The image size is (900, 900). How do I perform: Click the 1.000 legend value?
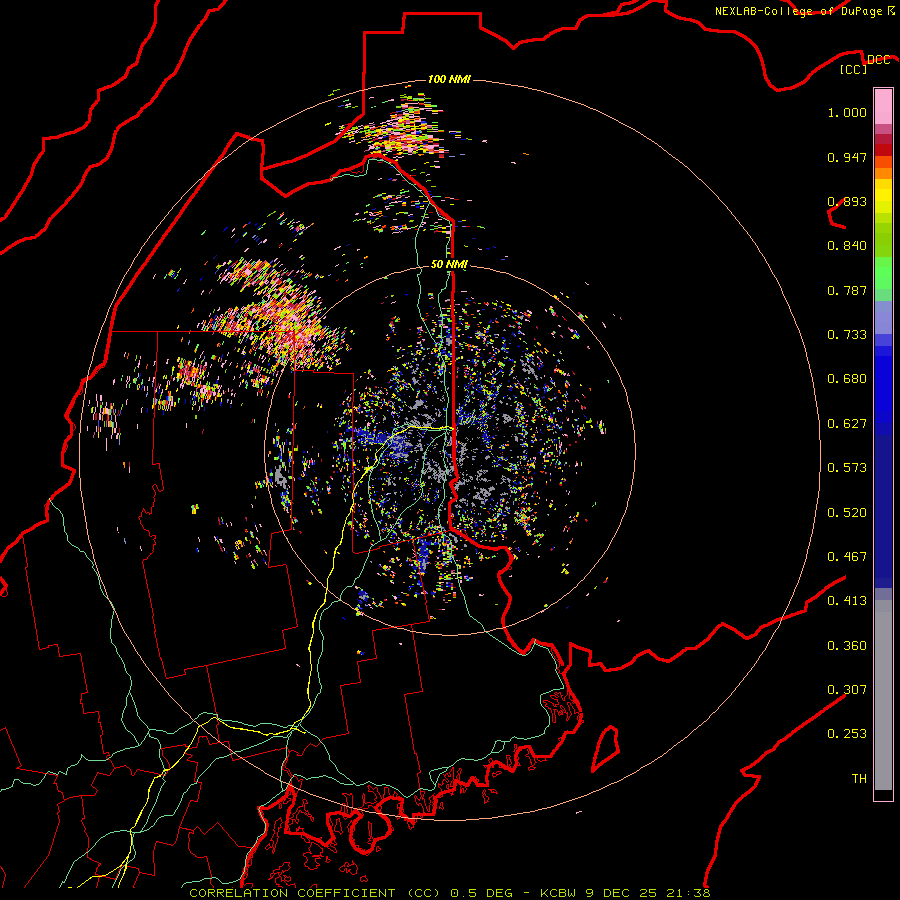(x=847, y=112)
